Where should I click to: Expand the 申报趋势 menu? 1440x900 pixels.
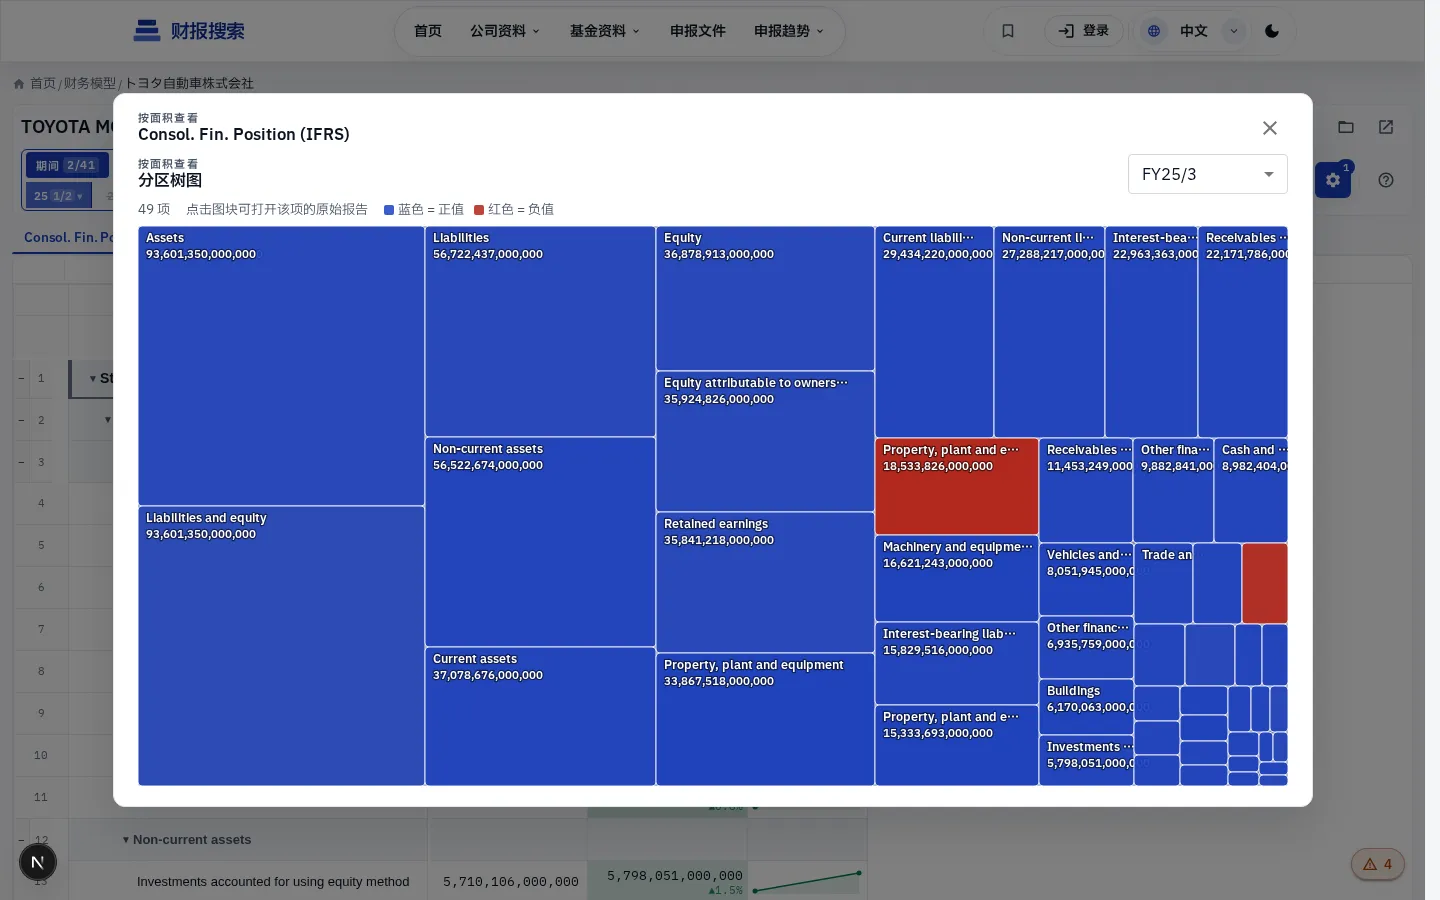(789, 31)
